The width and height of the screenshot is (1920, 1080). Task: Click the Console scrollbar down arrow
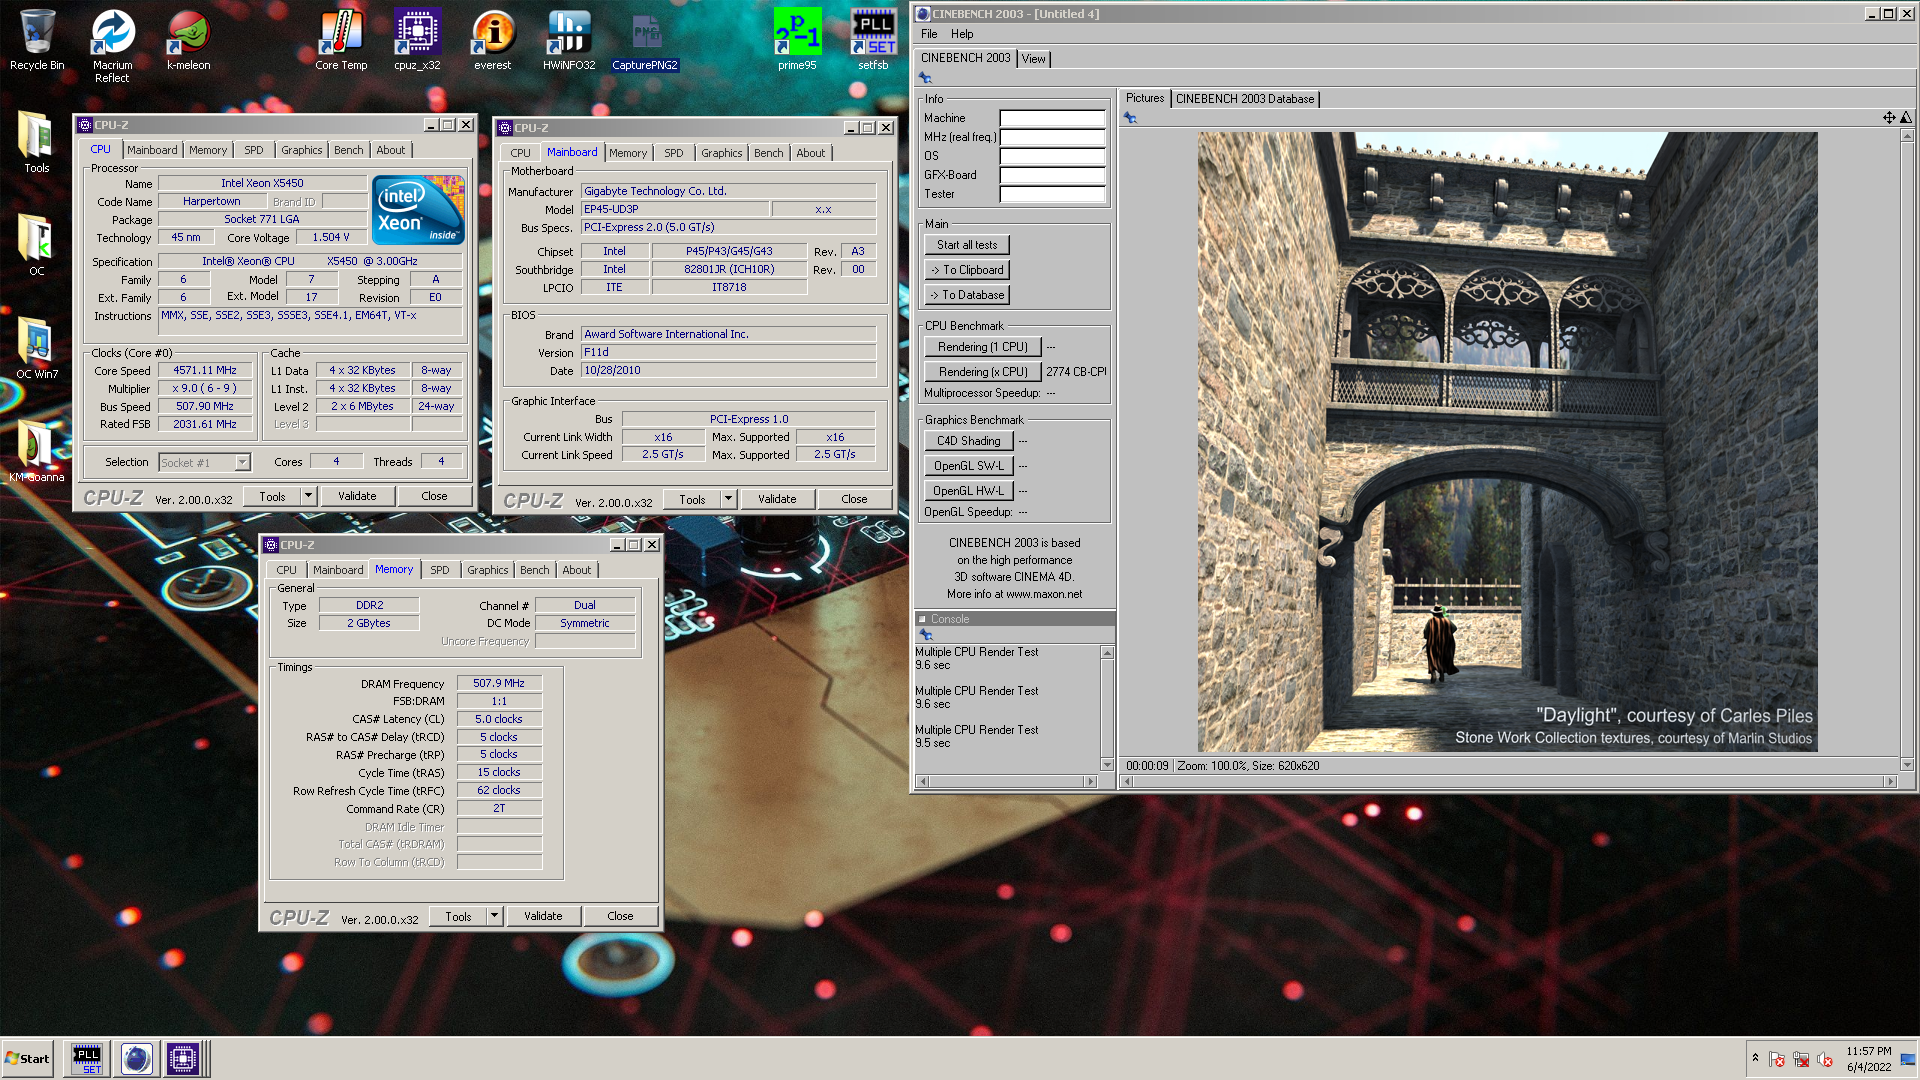(1107, 764)
